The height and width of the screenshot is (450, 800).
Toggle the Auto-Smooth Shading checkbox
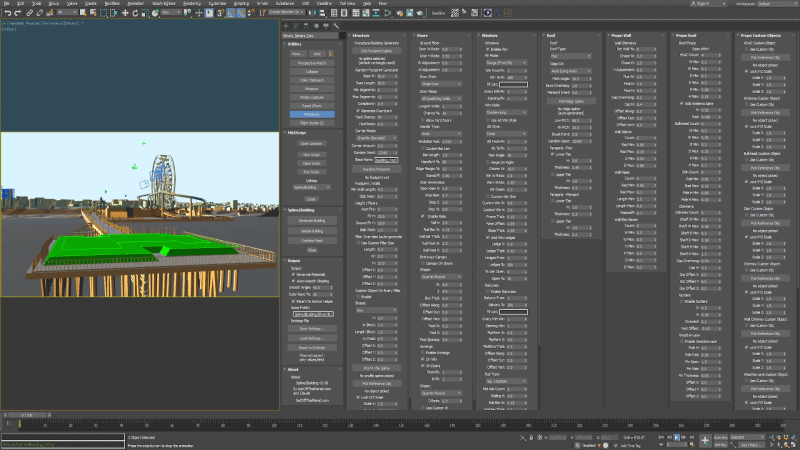293,281
